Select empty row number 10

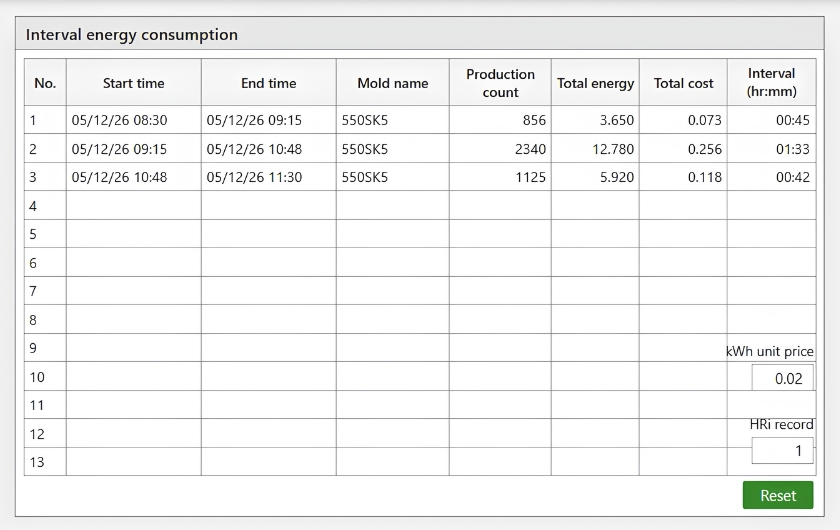pyautogui.click(x=37, y=377)
